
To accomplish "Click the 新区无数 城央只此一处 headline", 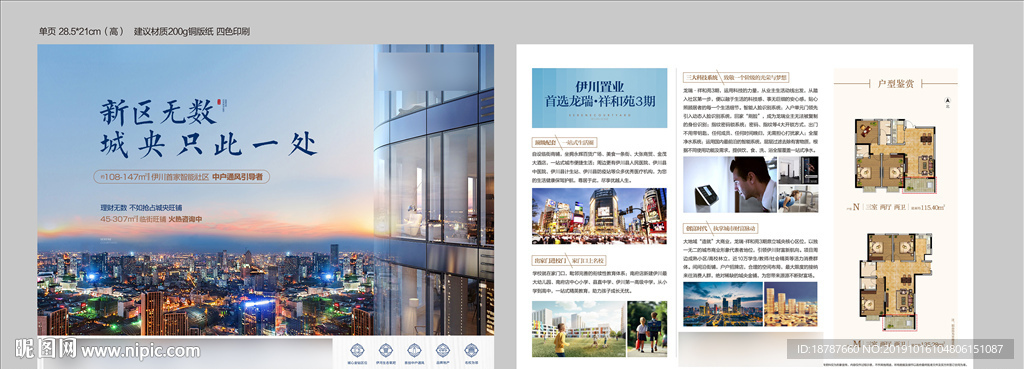I will pos(208,129).
